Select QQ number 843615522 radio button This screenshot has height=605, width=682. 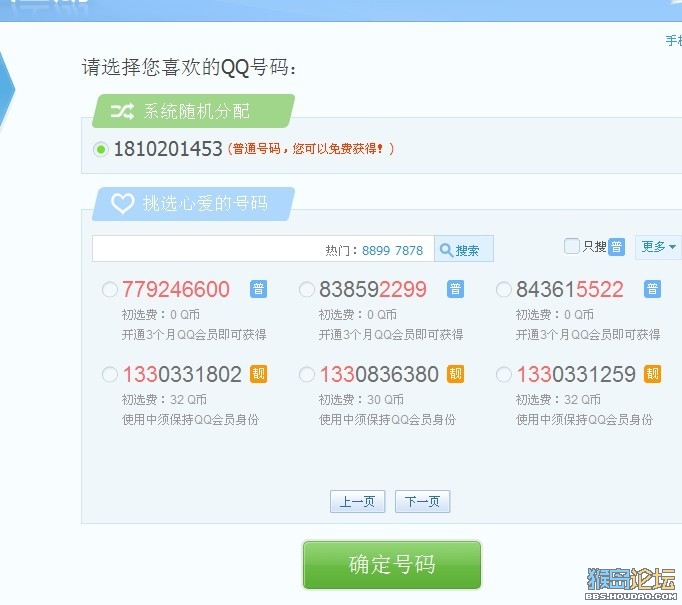504,289
